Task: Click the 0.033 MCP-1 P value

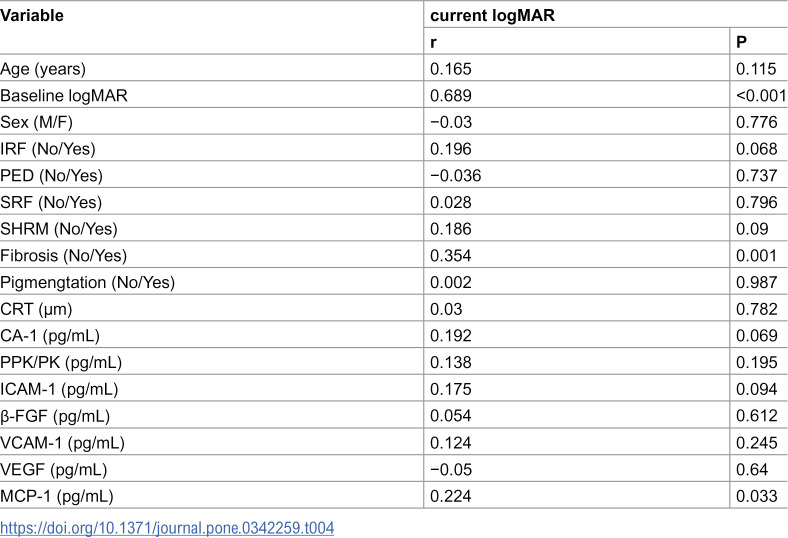Action: click(757, 496)
